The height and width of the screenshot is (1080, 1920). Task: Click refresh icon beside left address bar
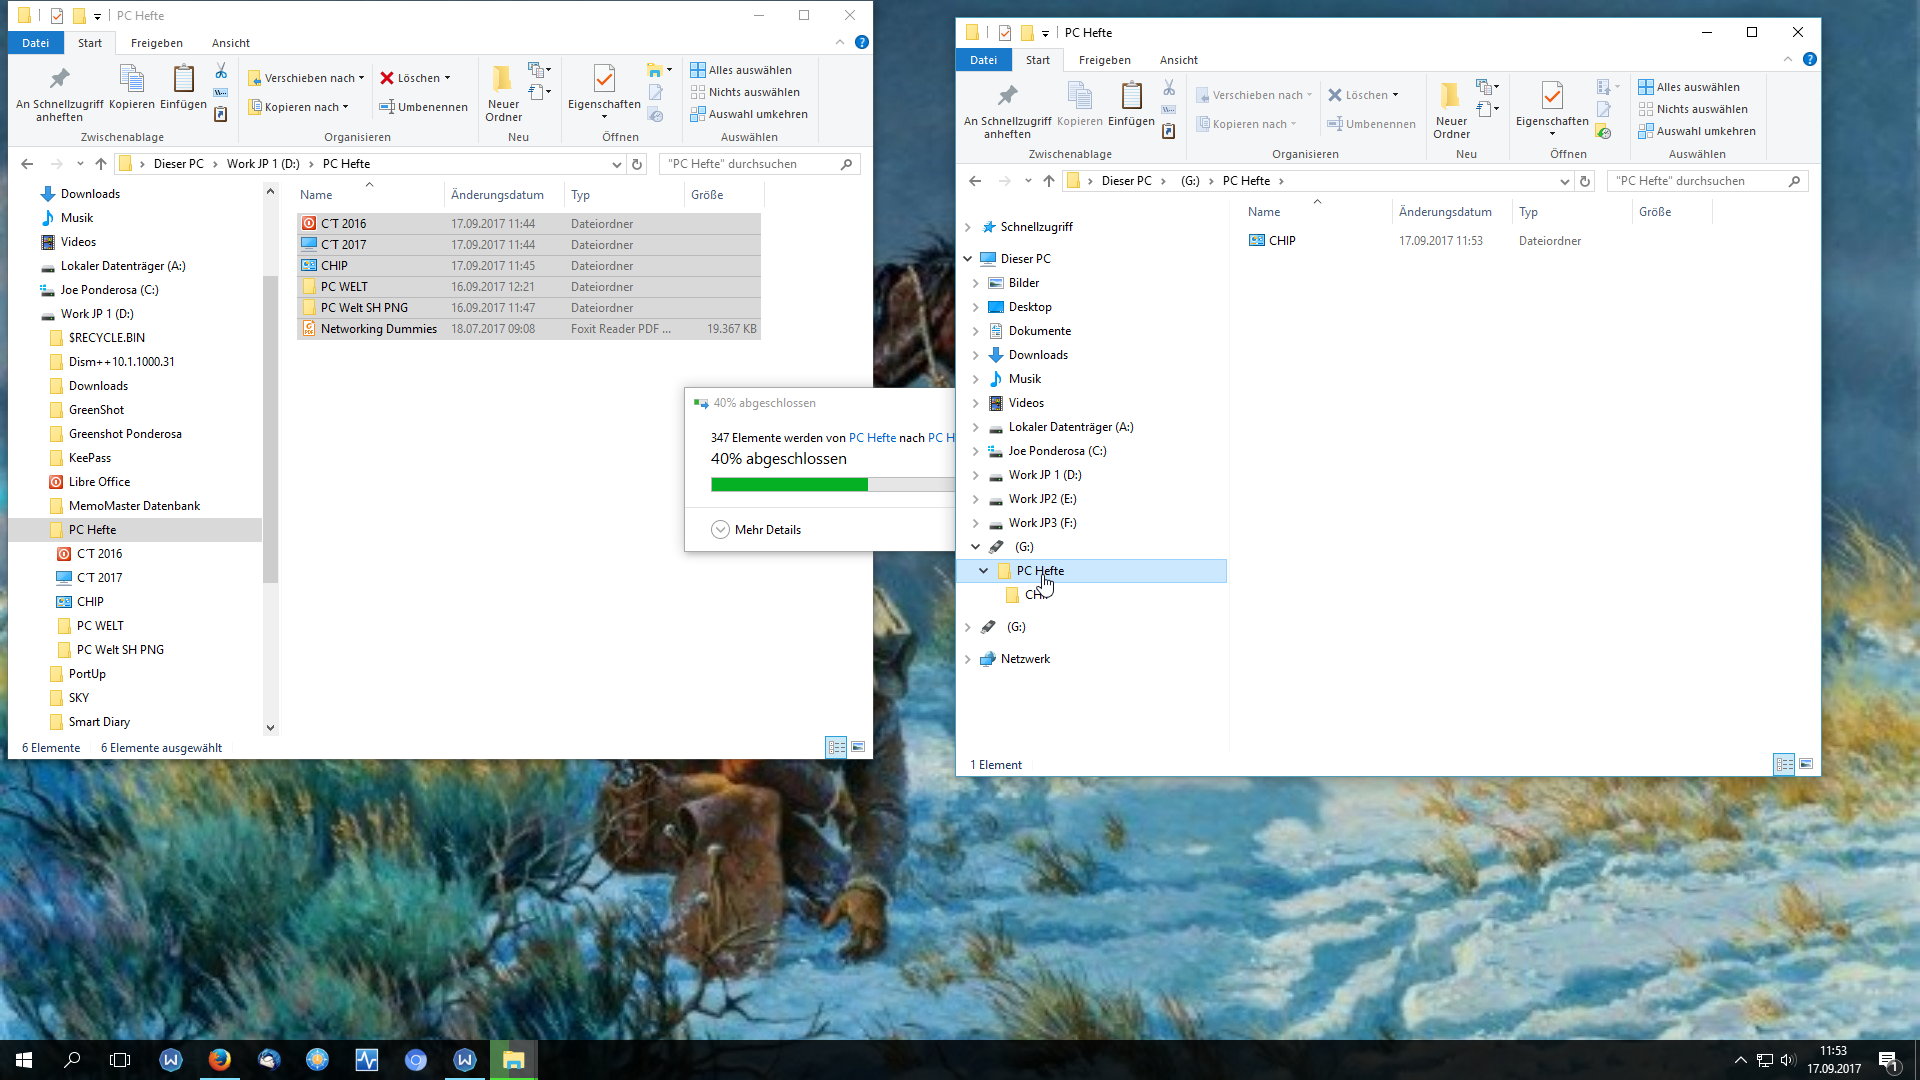637,164
